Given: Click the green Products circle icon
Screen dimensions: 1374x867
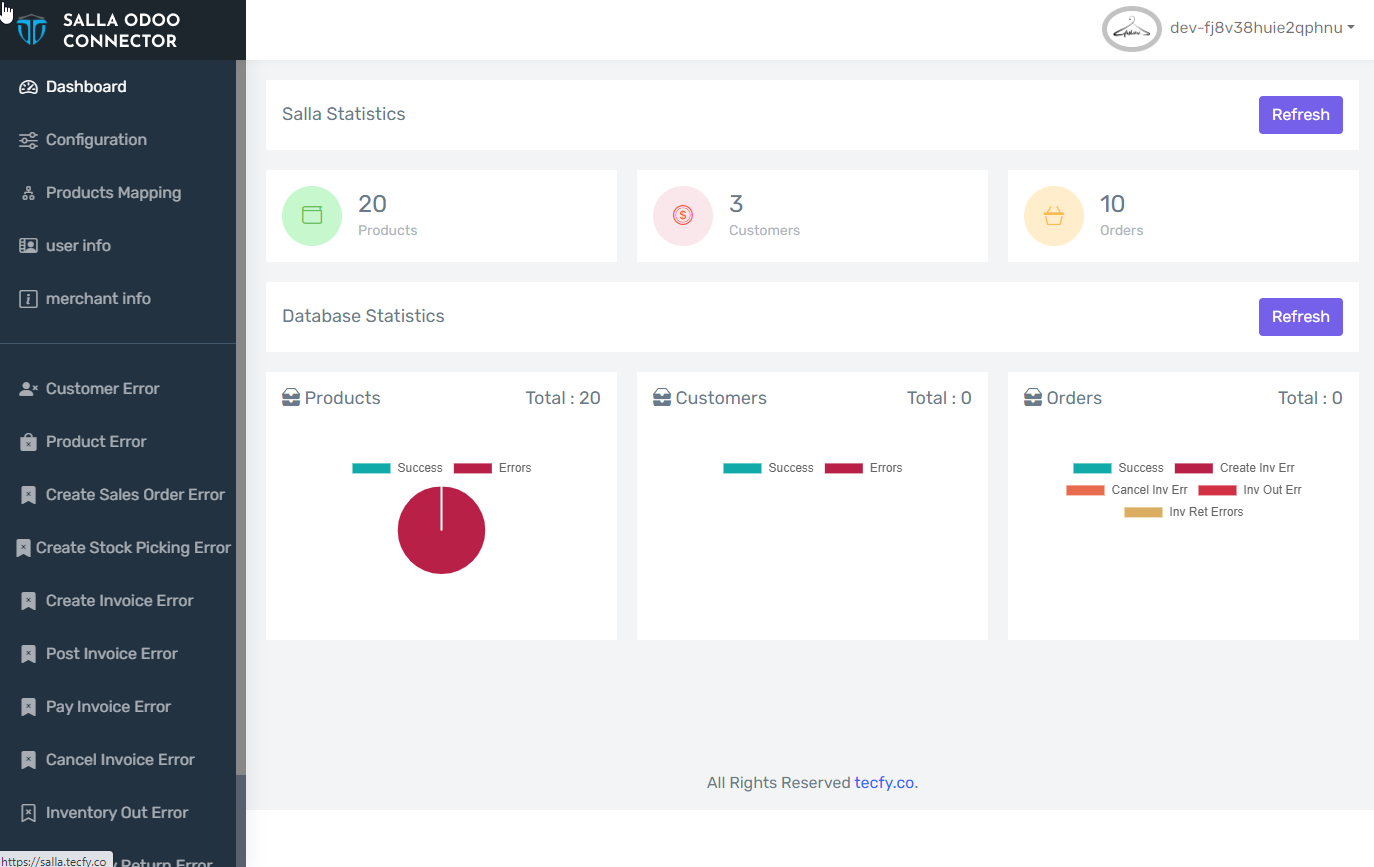Looking at the screenshot, I should point(312,215).
